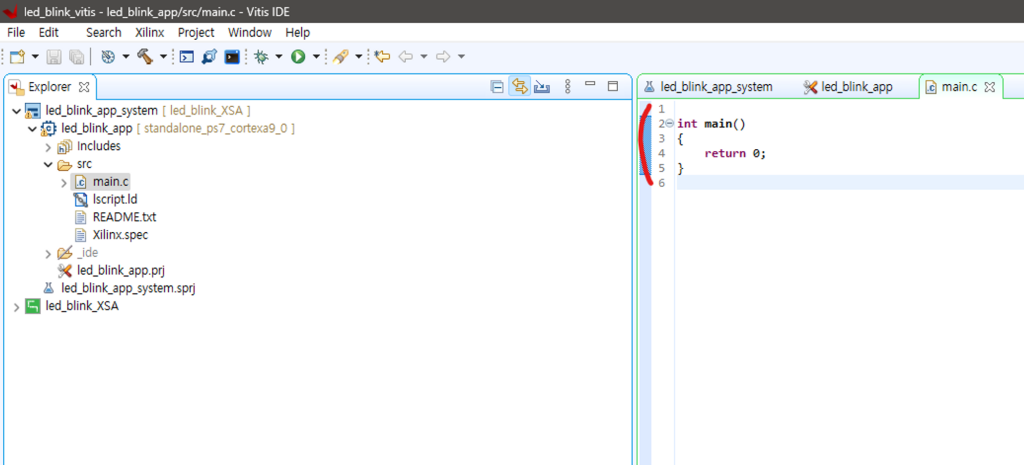The width and height of the screenshot is (1024, 465).
Task: Click the Save All icon
Action: click(76, 57)
